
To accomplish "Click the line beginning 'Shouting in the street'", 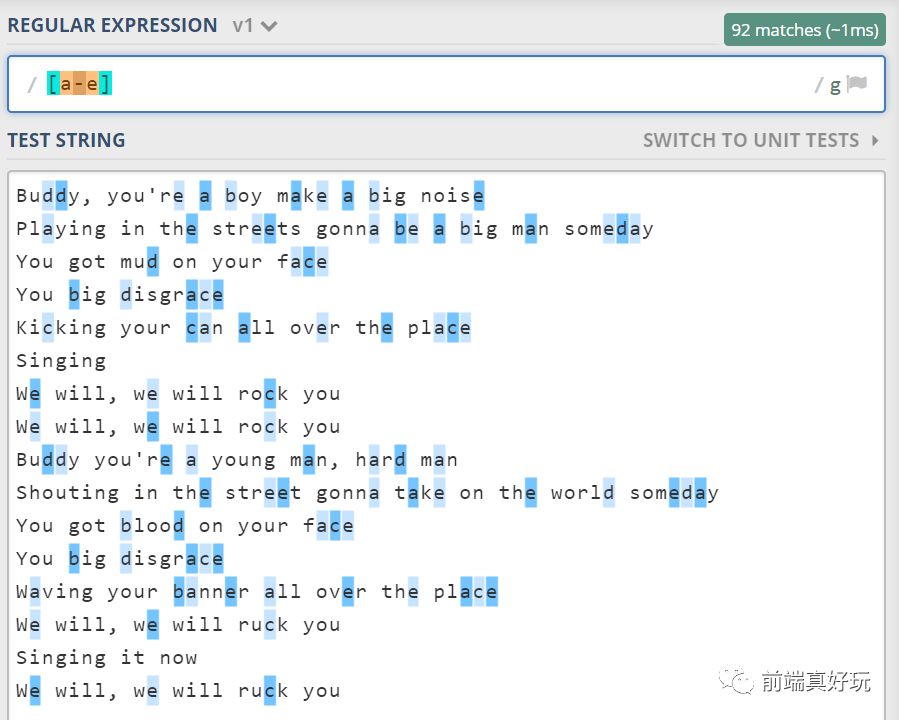I will (368, 493).
